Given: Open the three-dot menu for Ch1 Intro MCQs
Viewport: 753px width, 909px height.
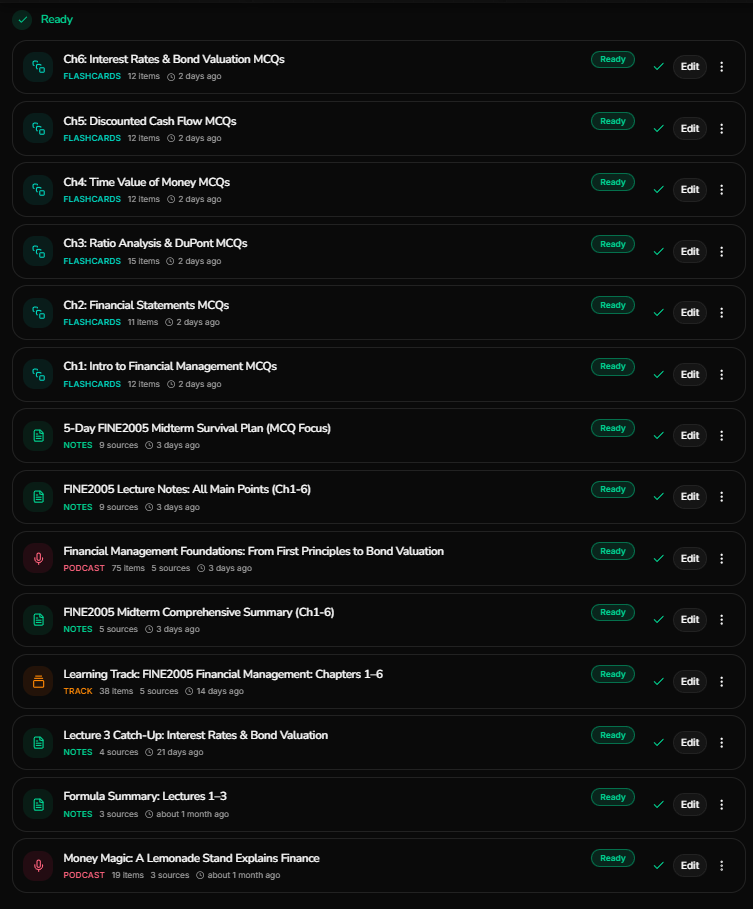Looking at the screenshot, I should [x=722, y=374].
